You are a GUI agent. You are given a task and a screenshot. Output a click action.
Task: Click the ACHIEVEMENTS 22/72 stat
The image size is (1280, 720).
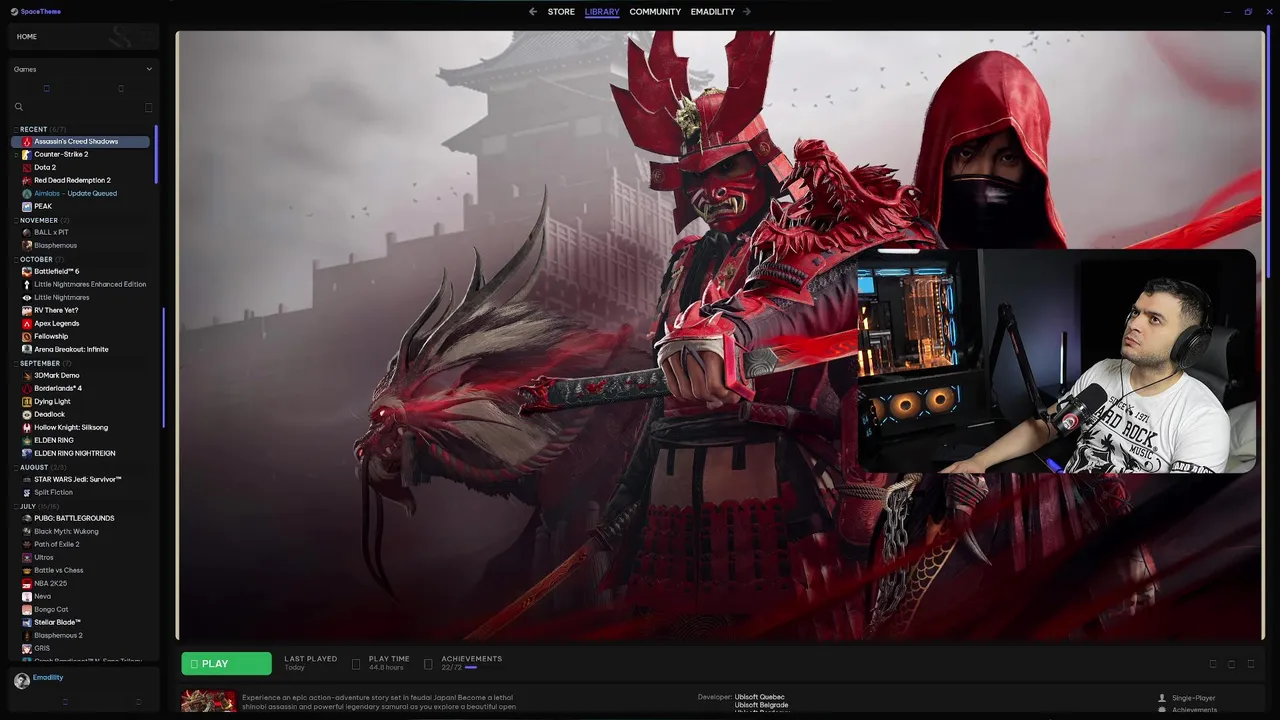point(471,663)
